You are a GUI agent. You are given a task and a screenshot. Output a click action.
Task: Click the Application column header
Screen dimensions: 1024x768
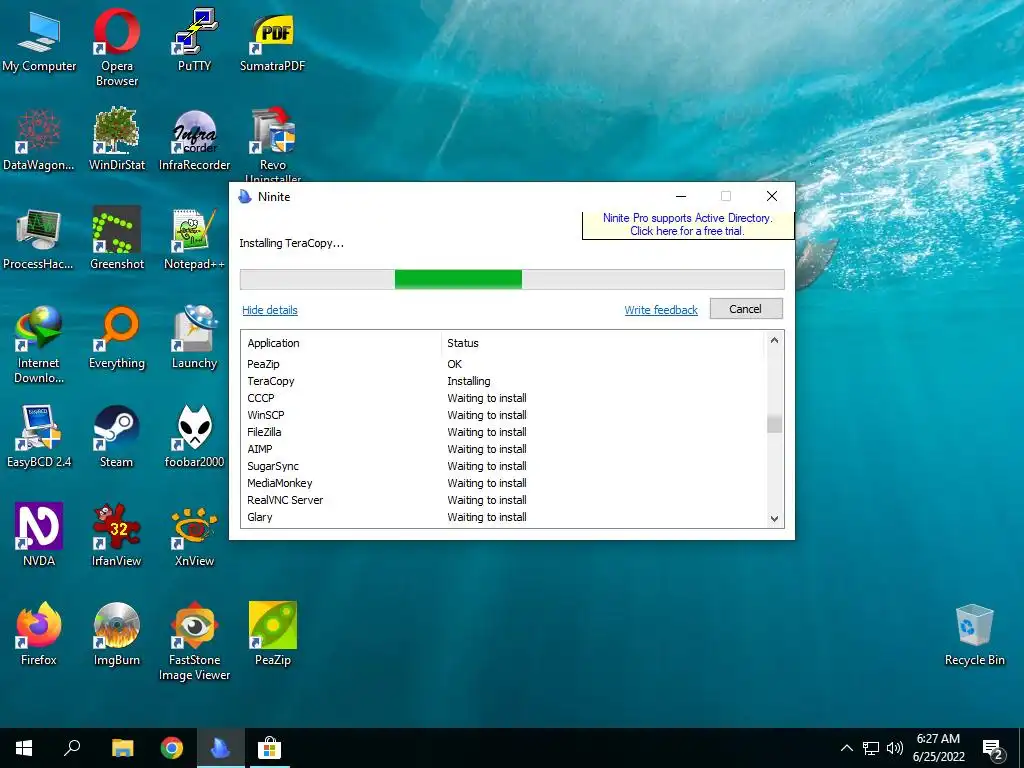click(341, 343)
